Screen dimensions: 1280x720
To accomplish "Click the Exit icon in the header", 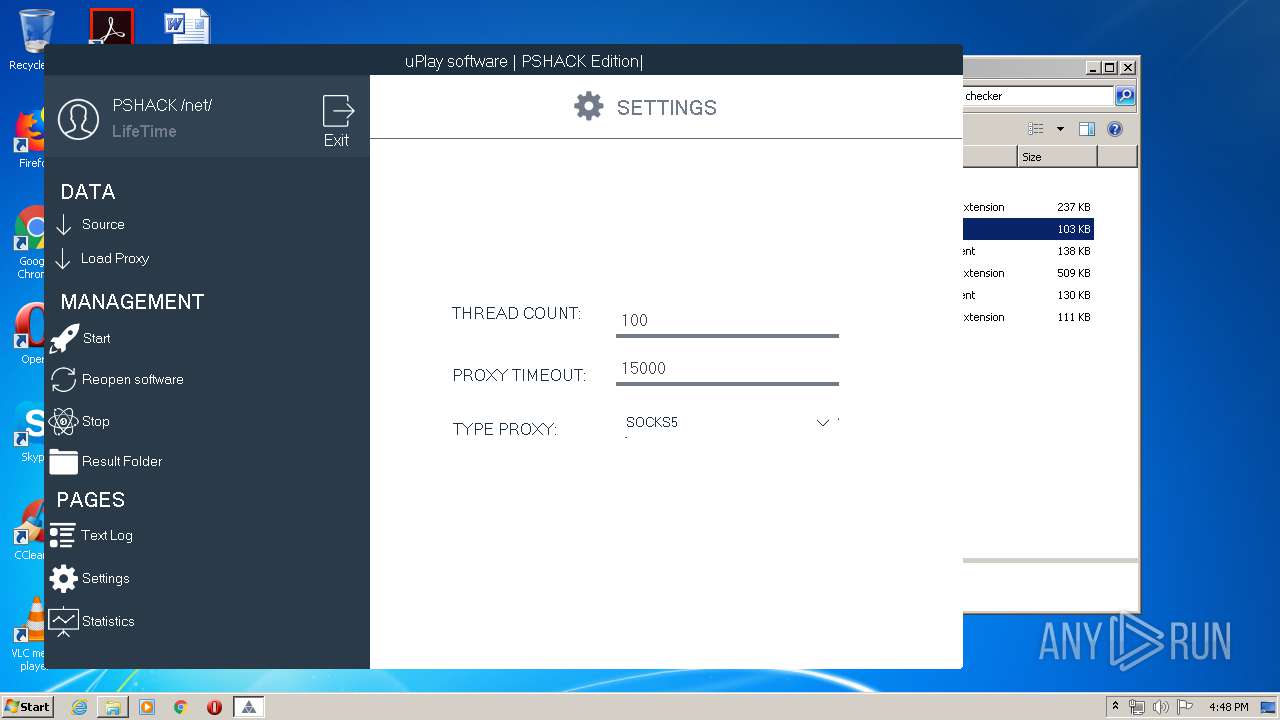I will (x=338, y=111).
